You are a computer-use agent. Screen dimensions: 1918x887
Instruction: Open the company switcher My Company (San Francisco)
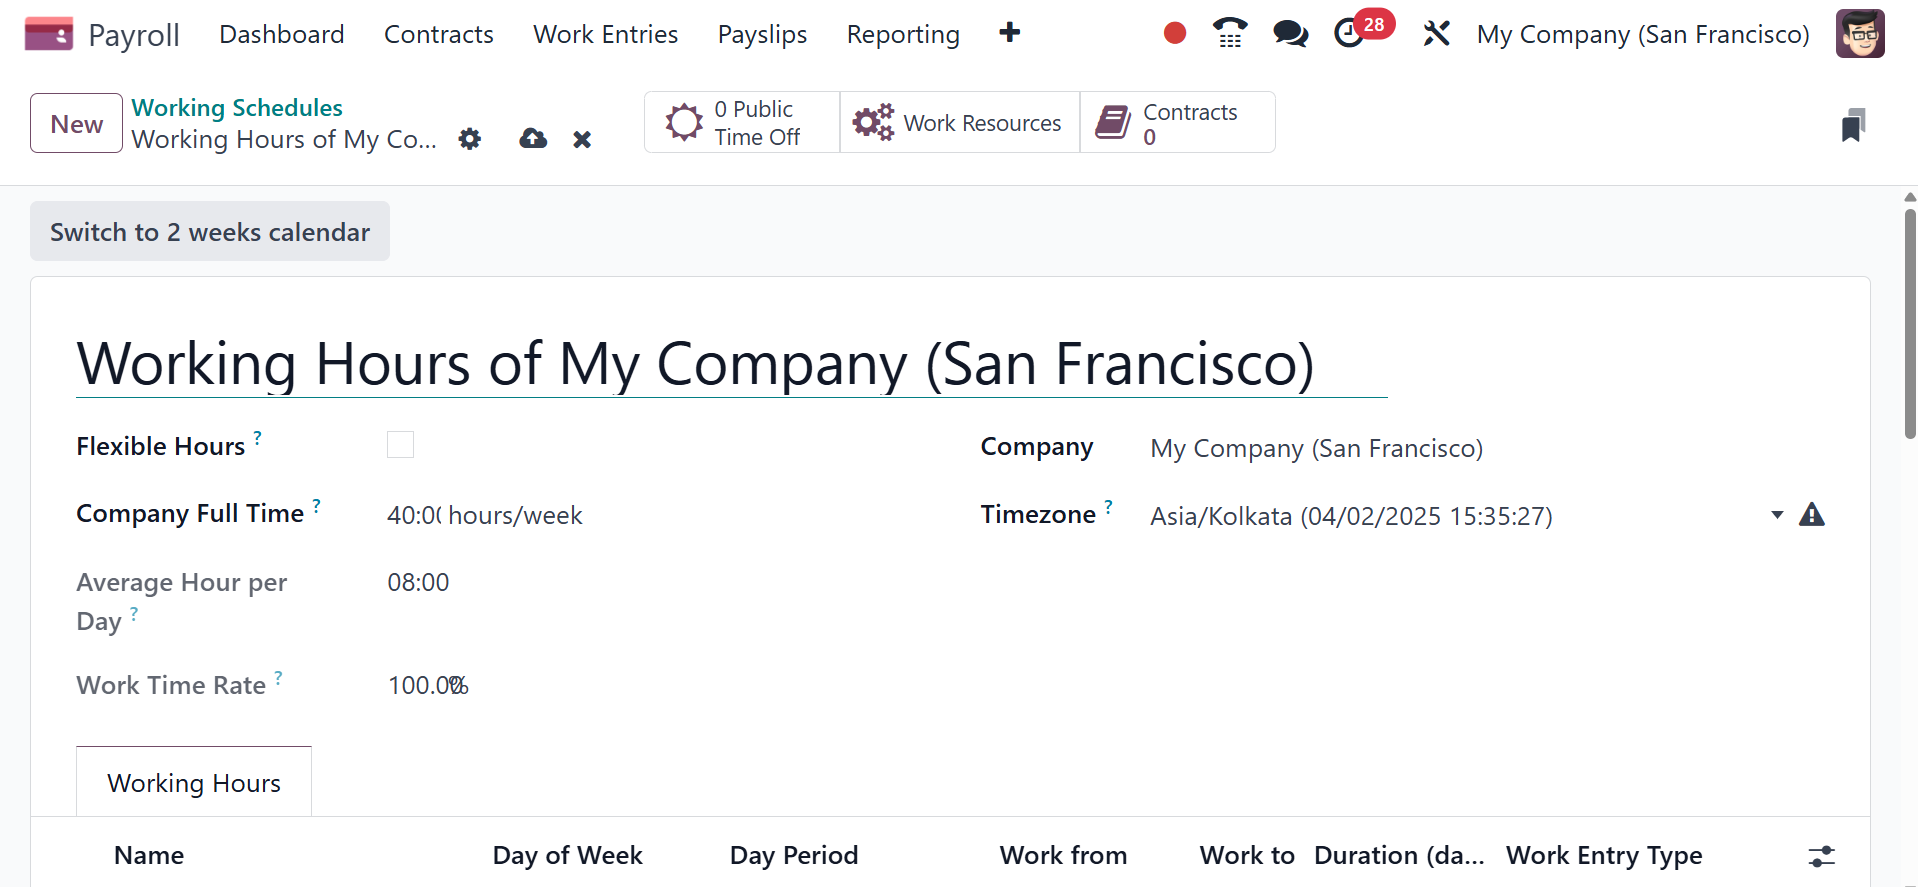click(1643, 34)
